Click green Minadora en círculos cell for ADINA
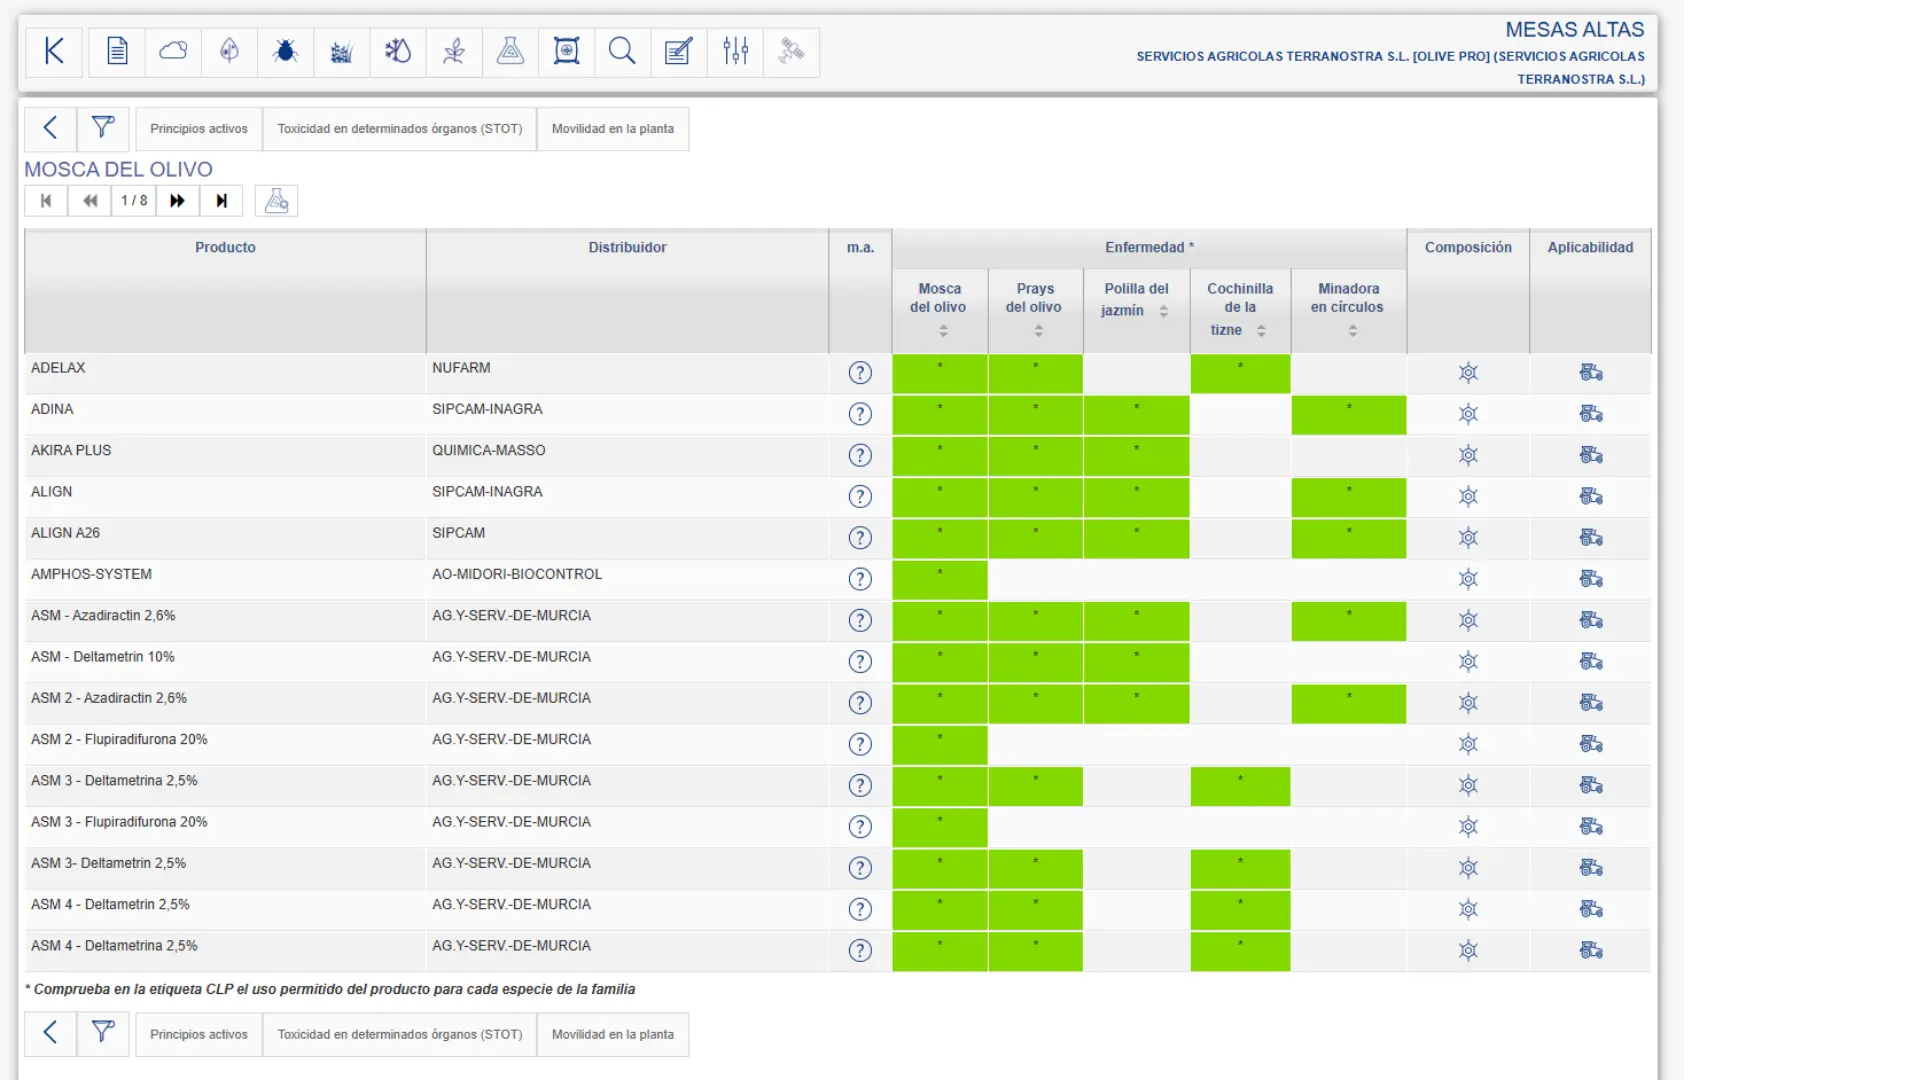This screenshot has height=1080, width=1920. tap(1348, 414)
